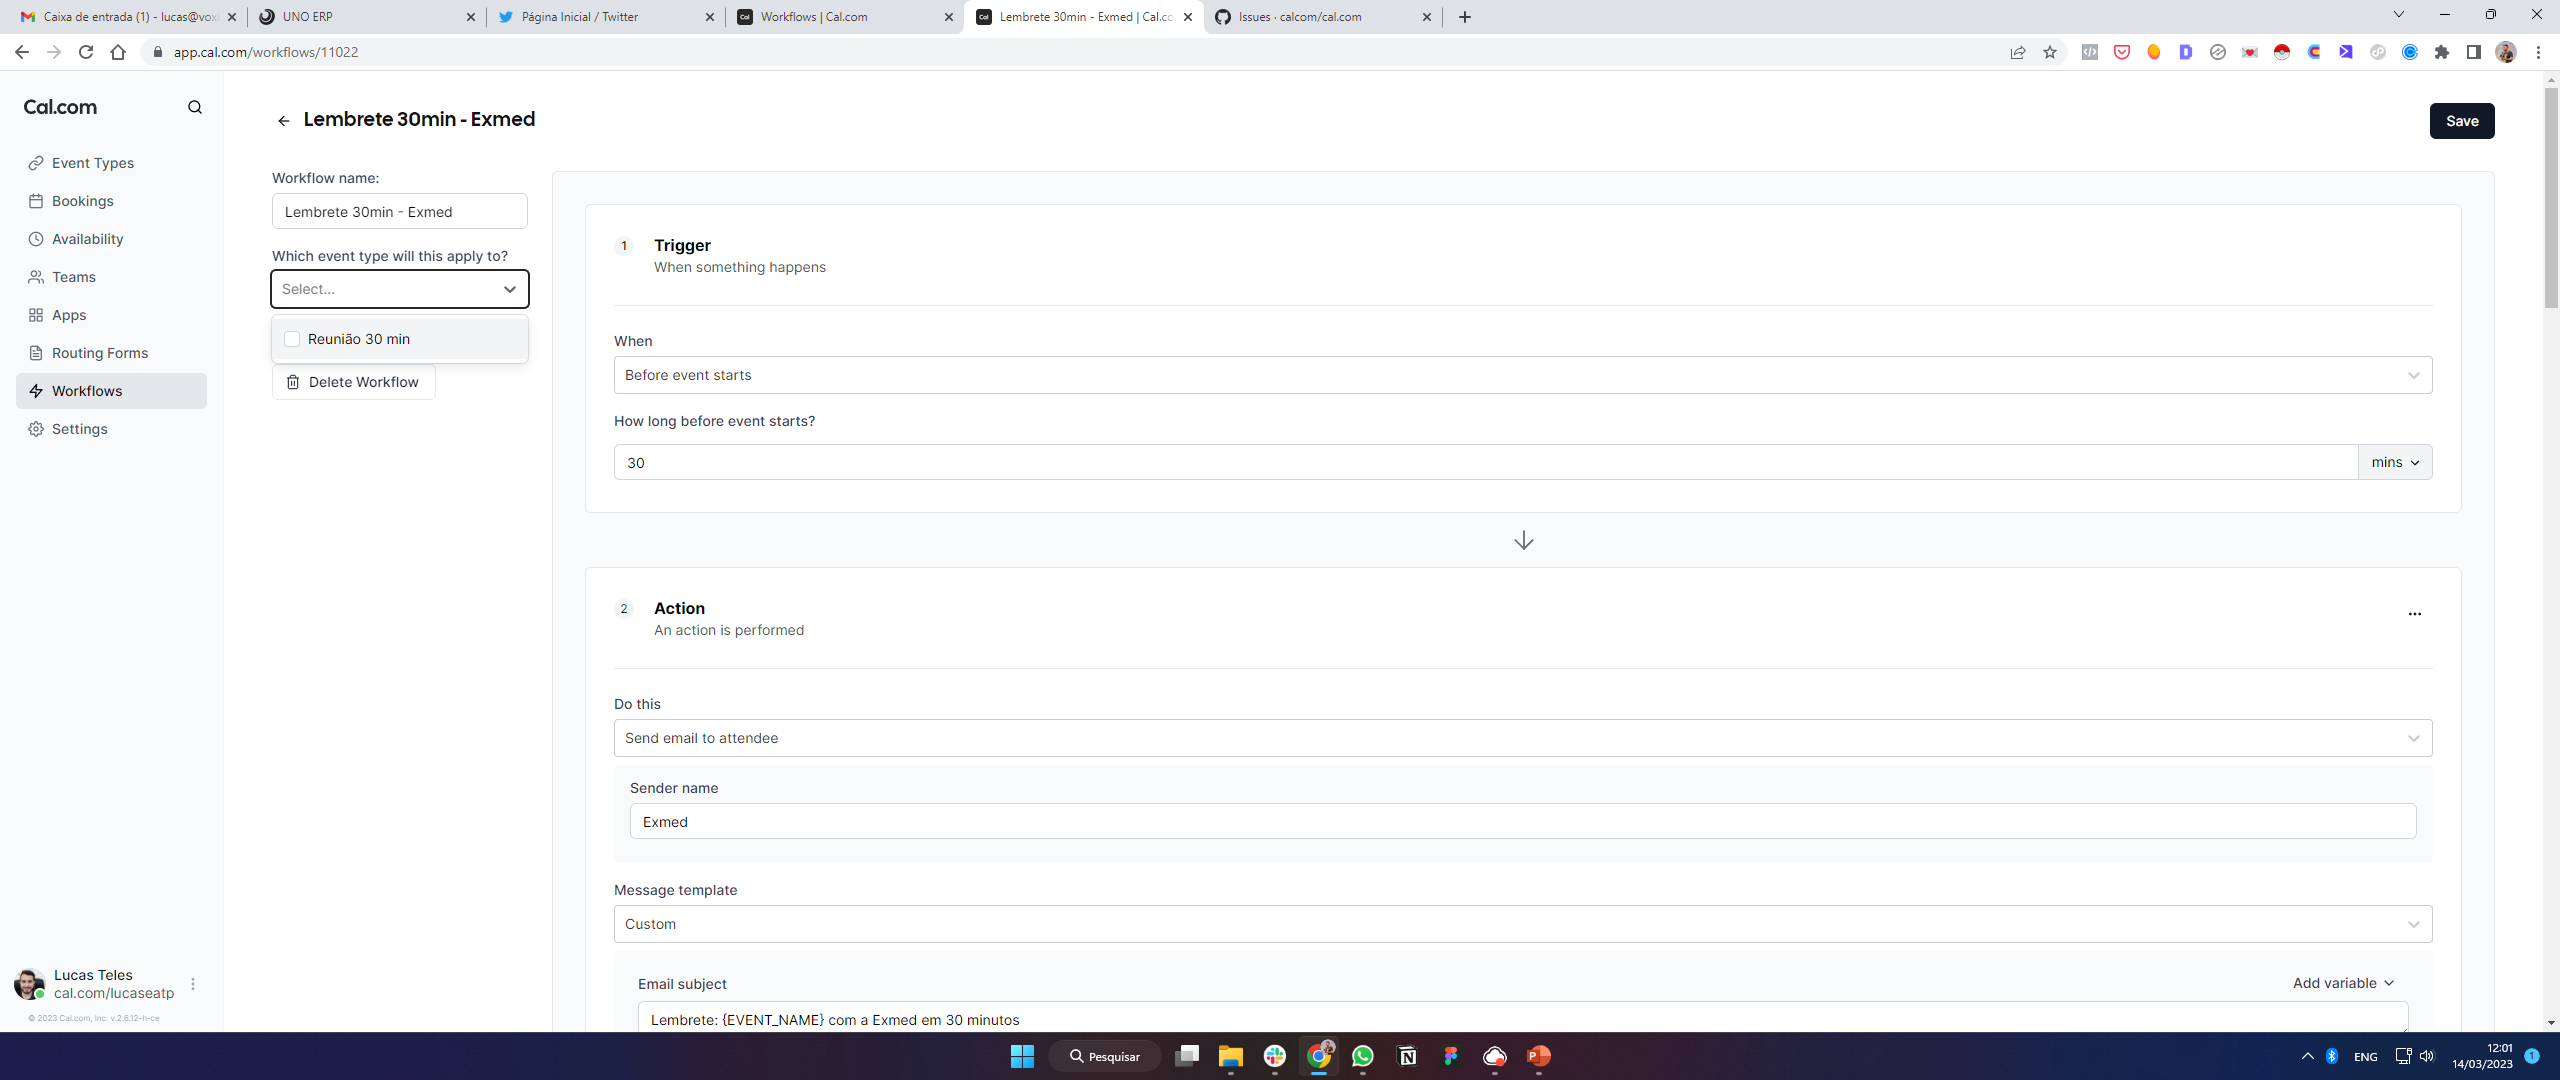This screenshot has height=1080, width=2560.
Task: Open the When trigger dropdown
Action: pos(1522,375)
